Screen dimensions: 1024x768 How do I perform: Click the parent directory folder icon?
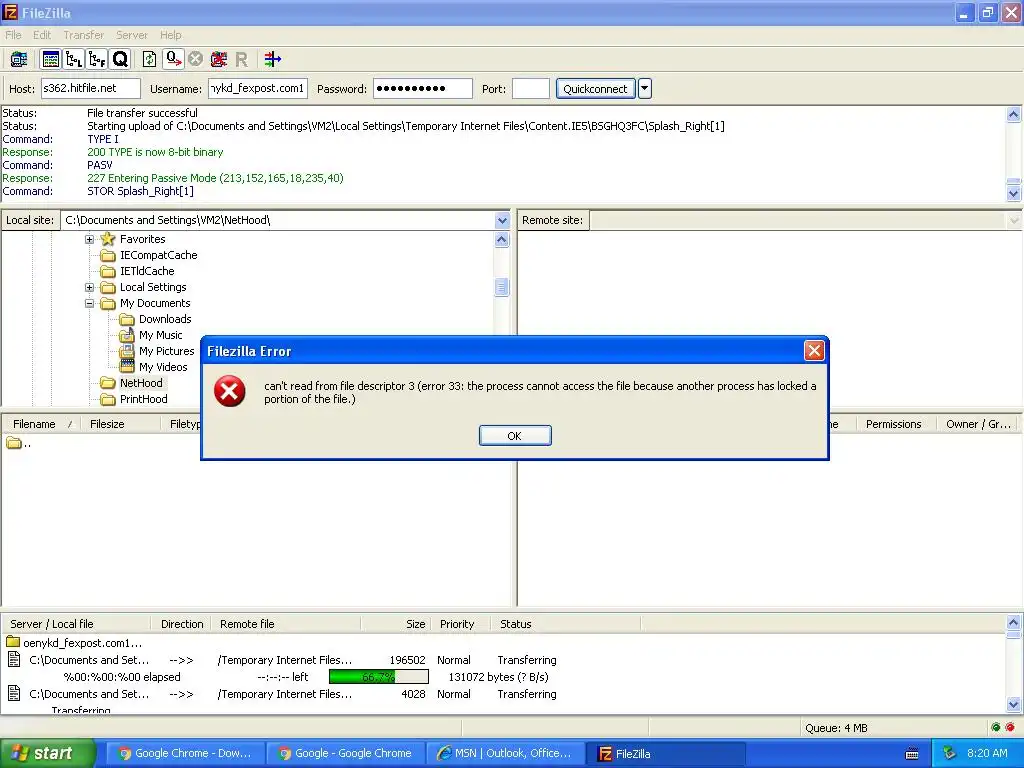pyautogui.click(x=14, y=443)
